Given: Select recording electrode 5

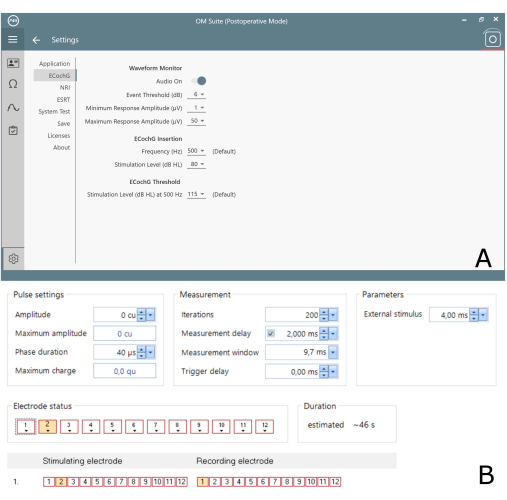Looking at the screenshot, I should click(x=251, y=482).
